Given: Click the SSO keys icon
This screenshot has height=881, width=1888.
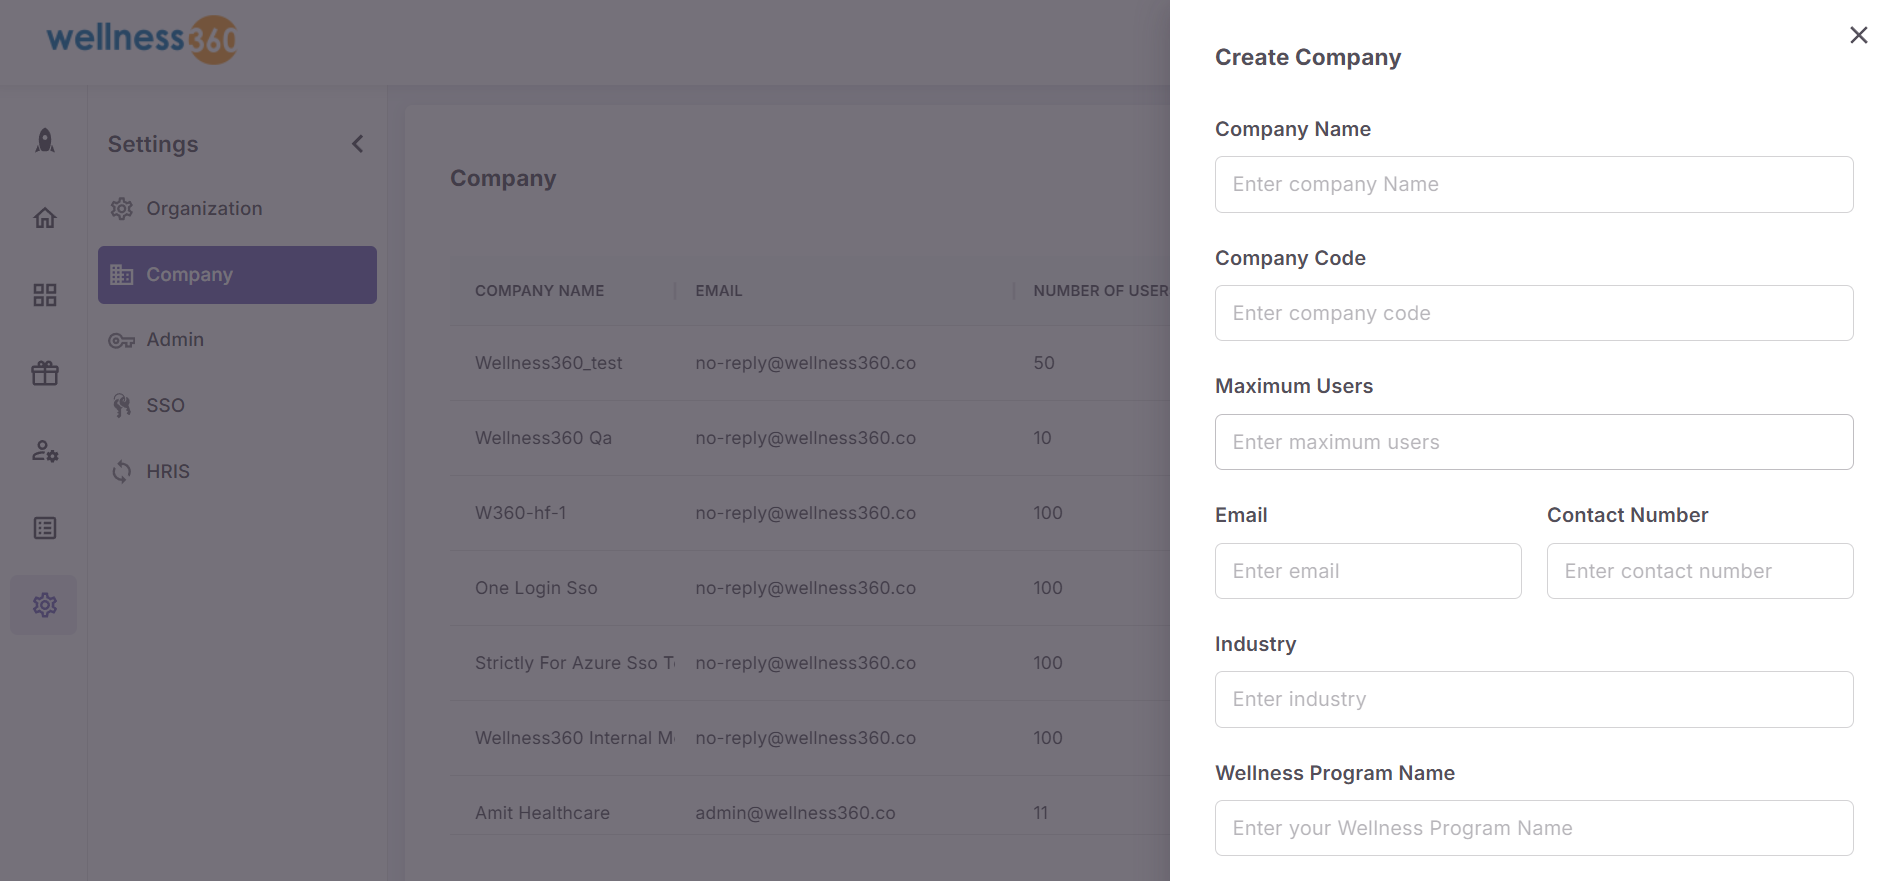Looking at the screenshot, I should [122, 405].
